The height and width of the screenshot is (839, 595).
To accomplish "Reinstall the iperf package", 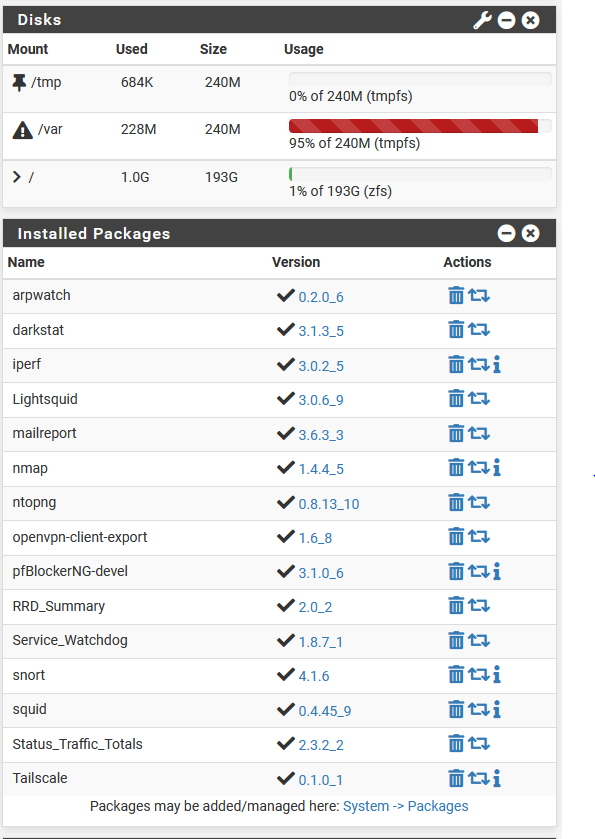I will pyautogui.click(x=479, y=364).
